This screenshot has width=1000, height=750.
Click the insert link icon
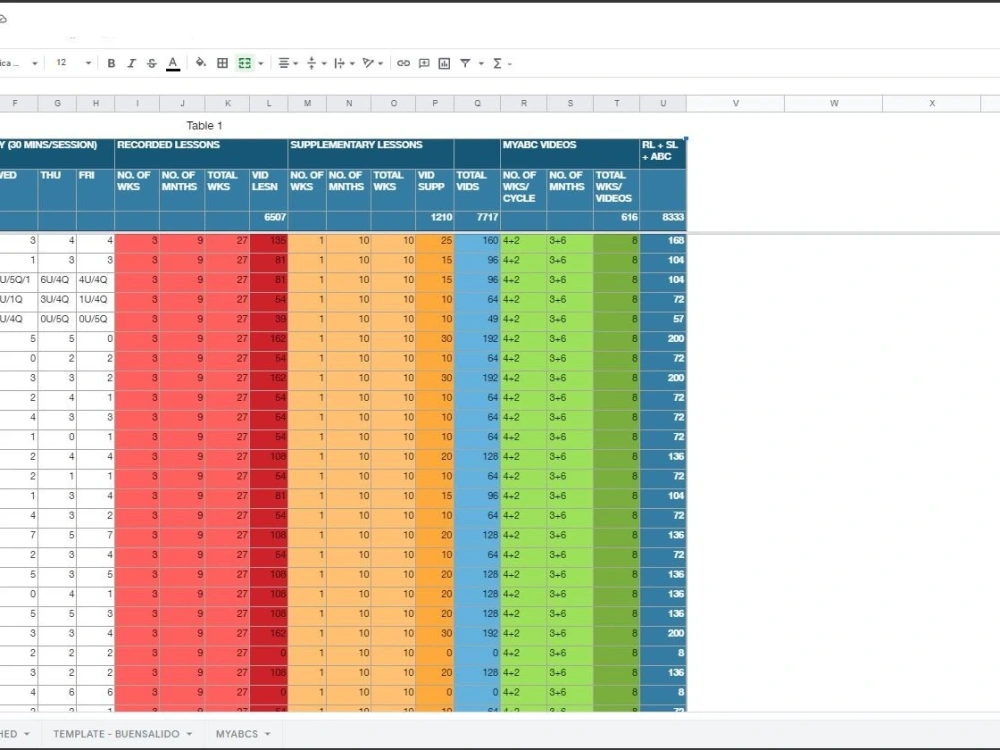tap(404, 63)
